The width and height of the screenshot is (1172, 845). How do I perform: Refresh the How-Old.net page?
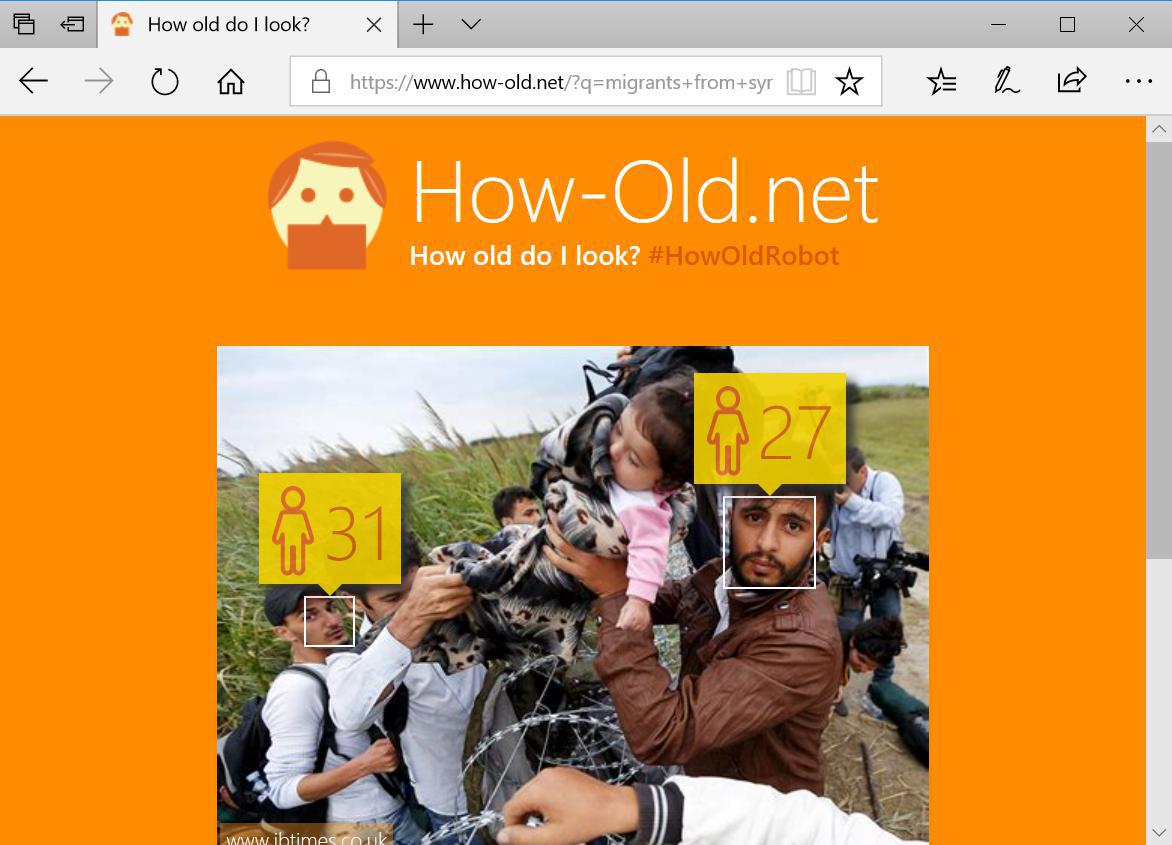pos(164,81)
